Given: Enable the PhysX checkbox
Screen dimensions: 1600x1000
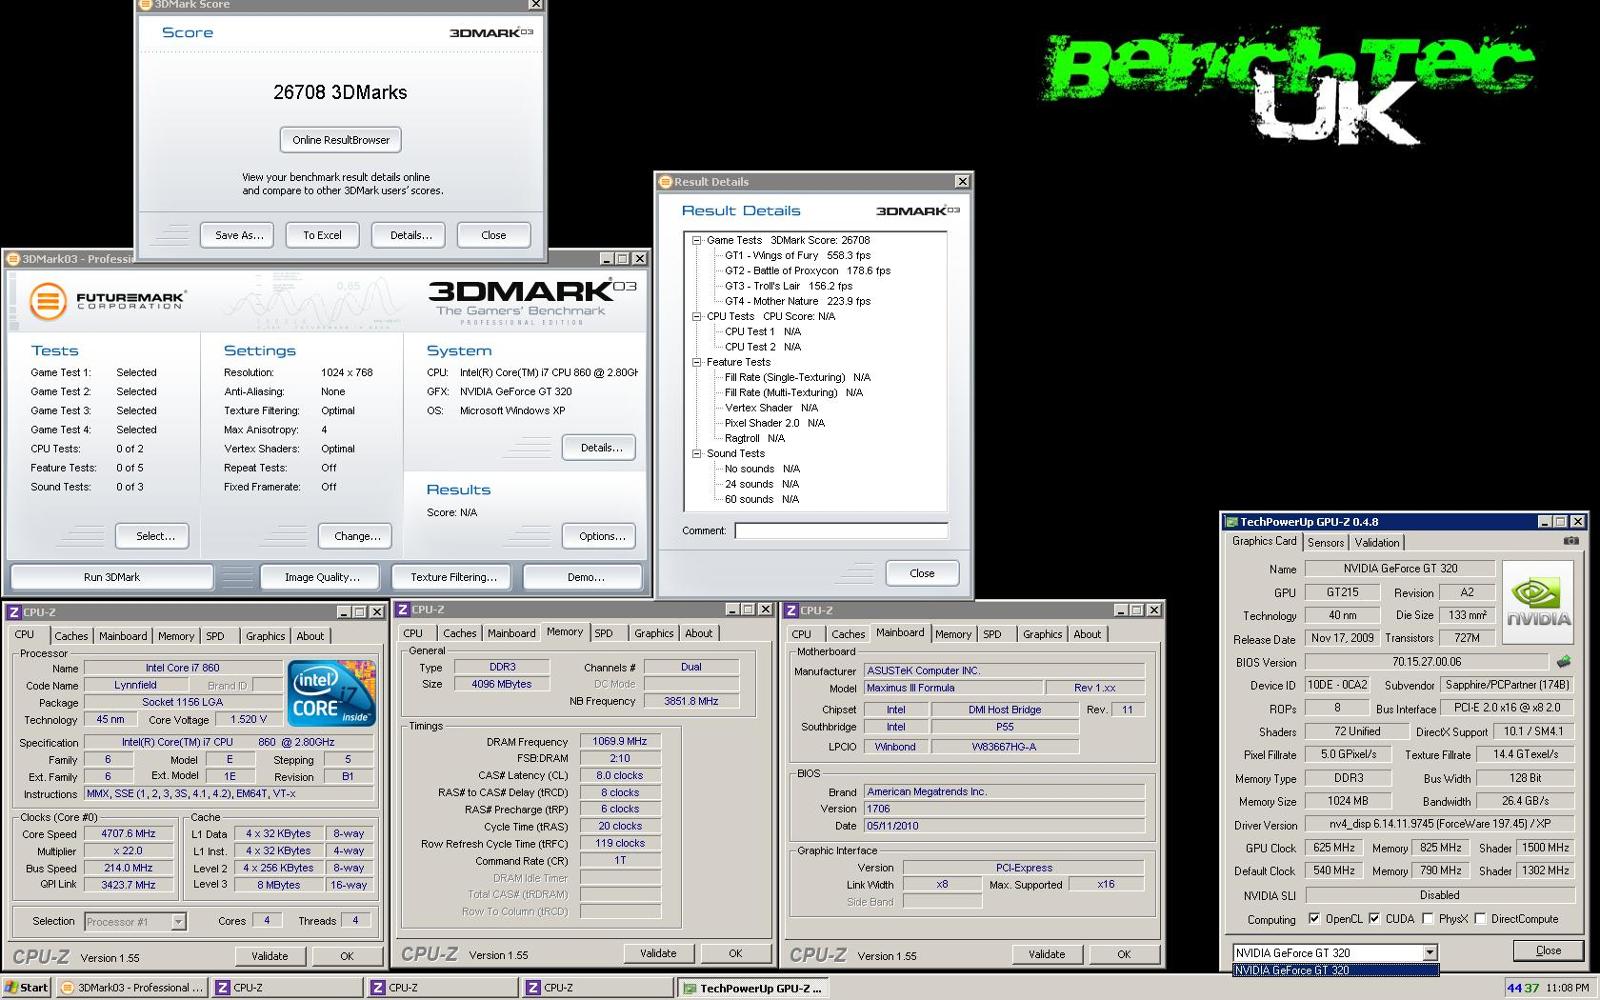Looking at the screenshot, I should coord(1428,919).
